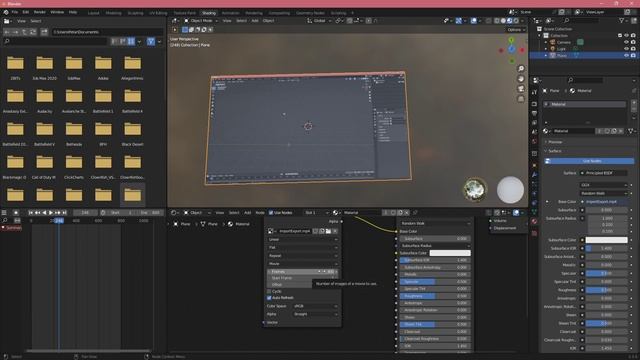This screenshot has height=360, width=640.
Task: Hide Plane in viewport via eye icon
Action: tap(627, 55)
